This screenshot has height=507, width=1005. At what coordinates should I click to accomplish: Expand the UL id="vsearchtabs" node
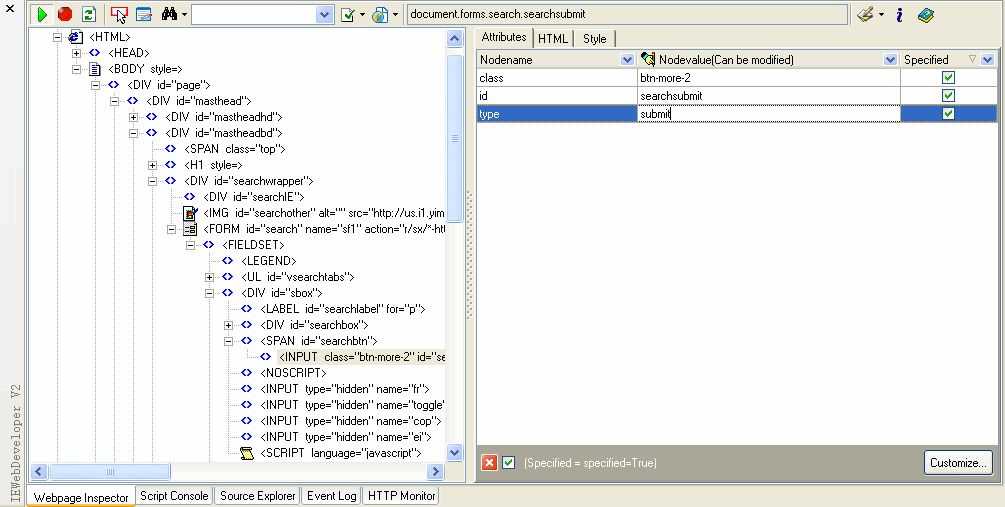(209, 277)
